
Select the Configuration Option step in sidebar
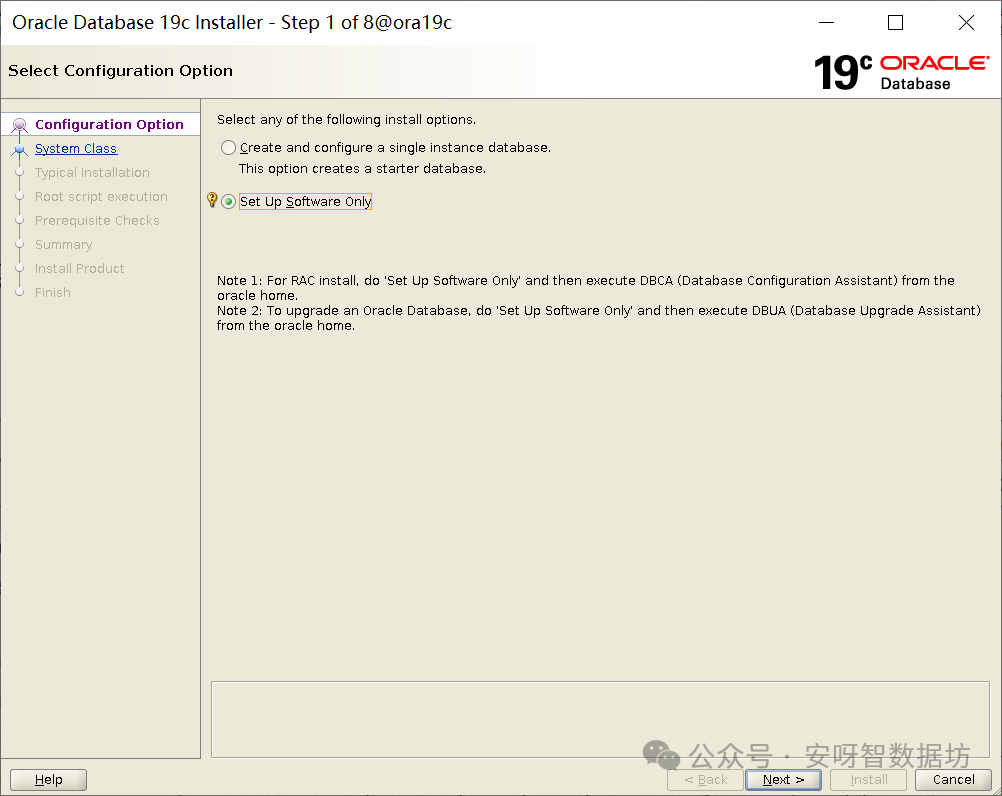click(109, 124)
